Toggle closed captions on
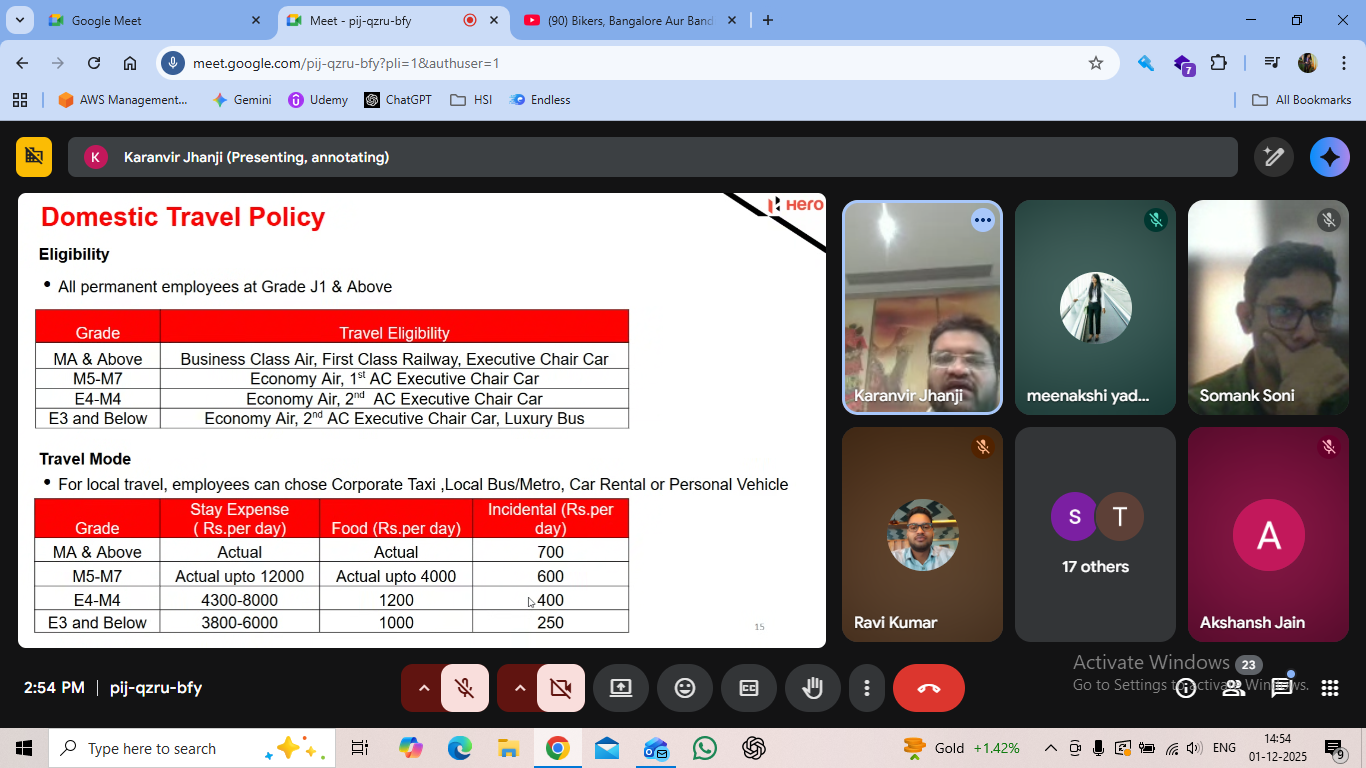The height and width of the screenshot is (768, 1366). point(748,688)
